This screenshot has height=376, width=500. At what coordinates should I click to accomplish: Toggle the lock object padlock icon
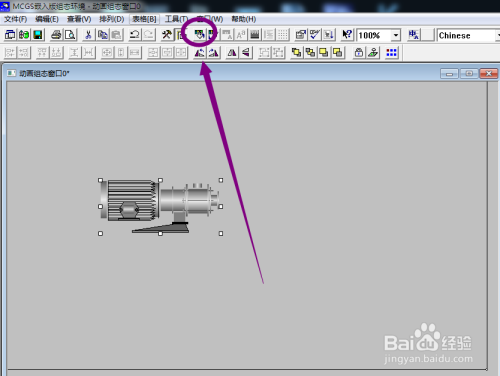(359, 52)
